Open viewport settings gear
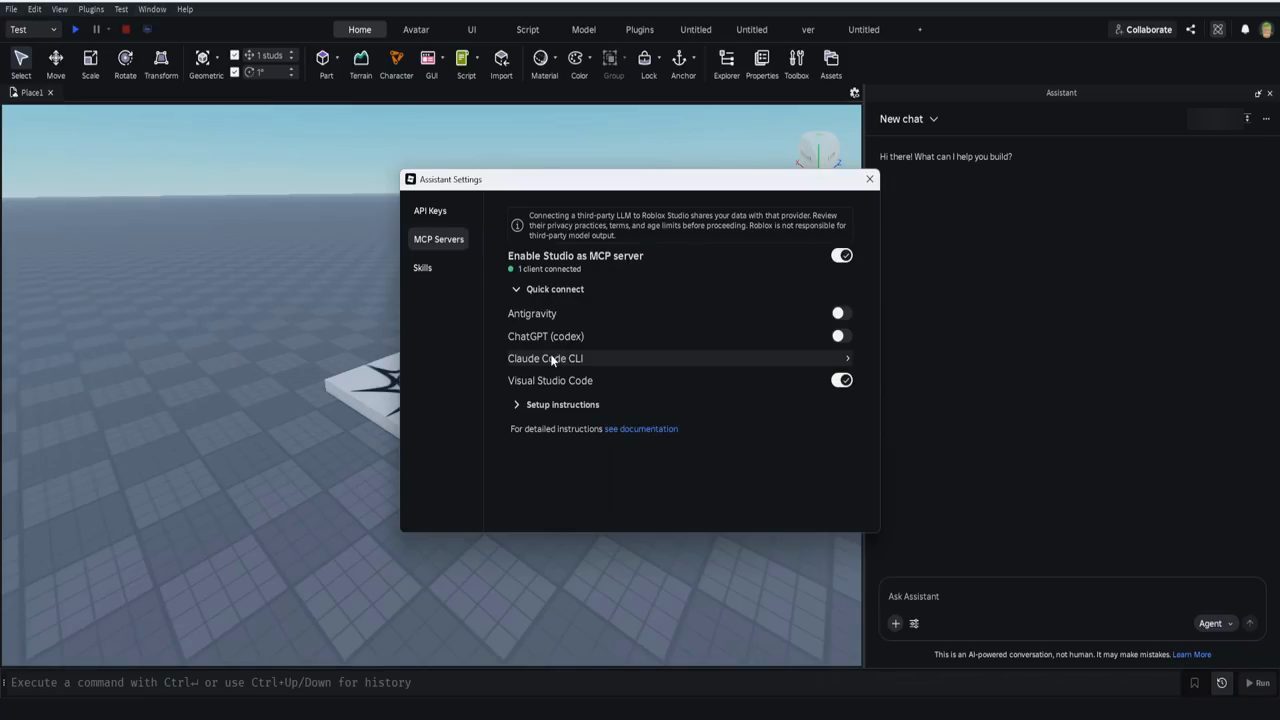This screenshot has height=720, width=1280. [854, 92]
